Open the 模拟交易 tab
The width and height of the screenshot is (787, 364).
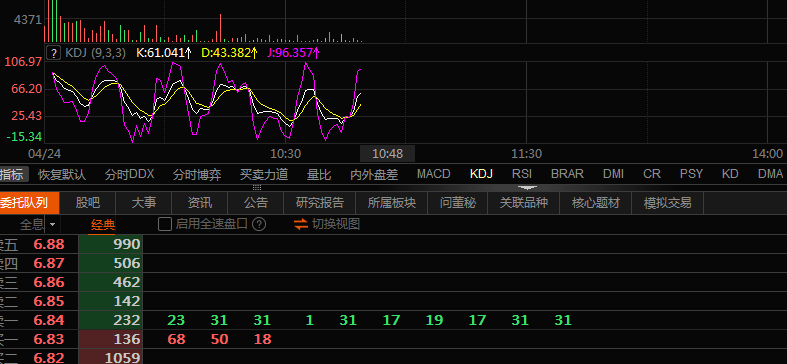668,203
